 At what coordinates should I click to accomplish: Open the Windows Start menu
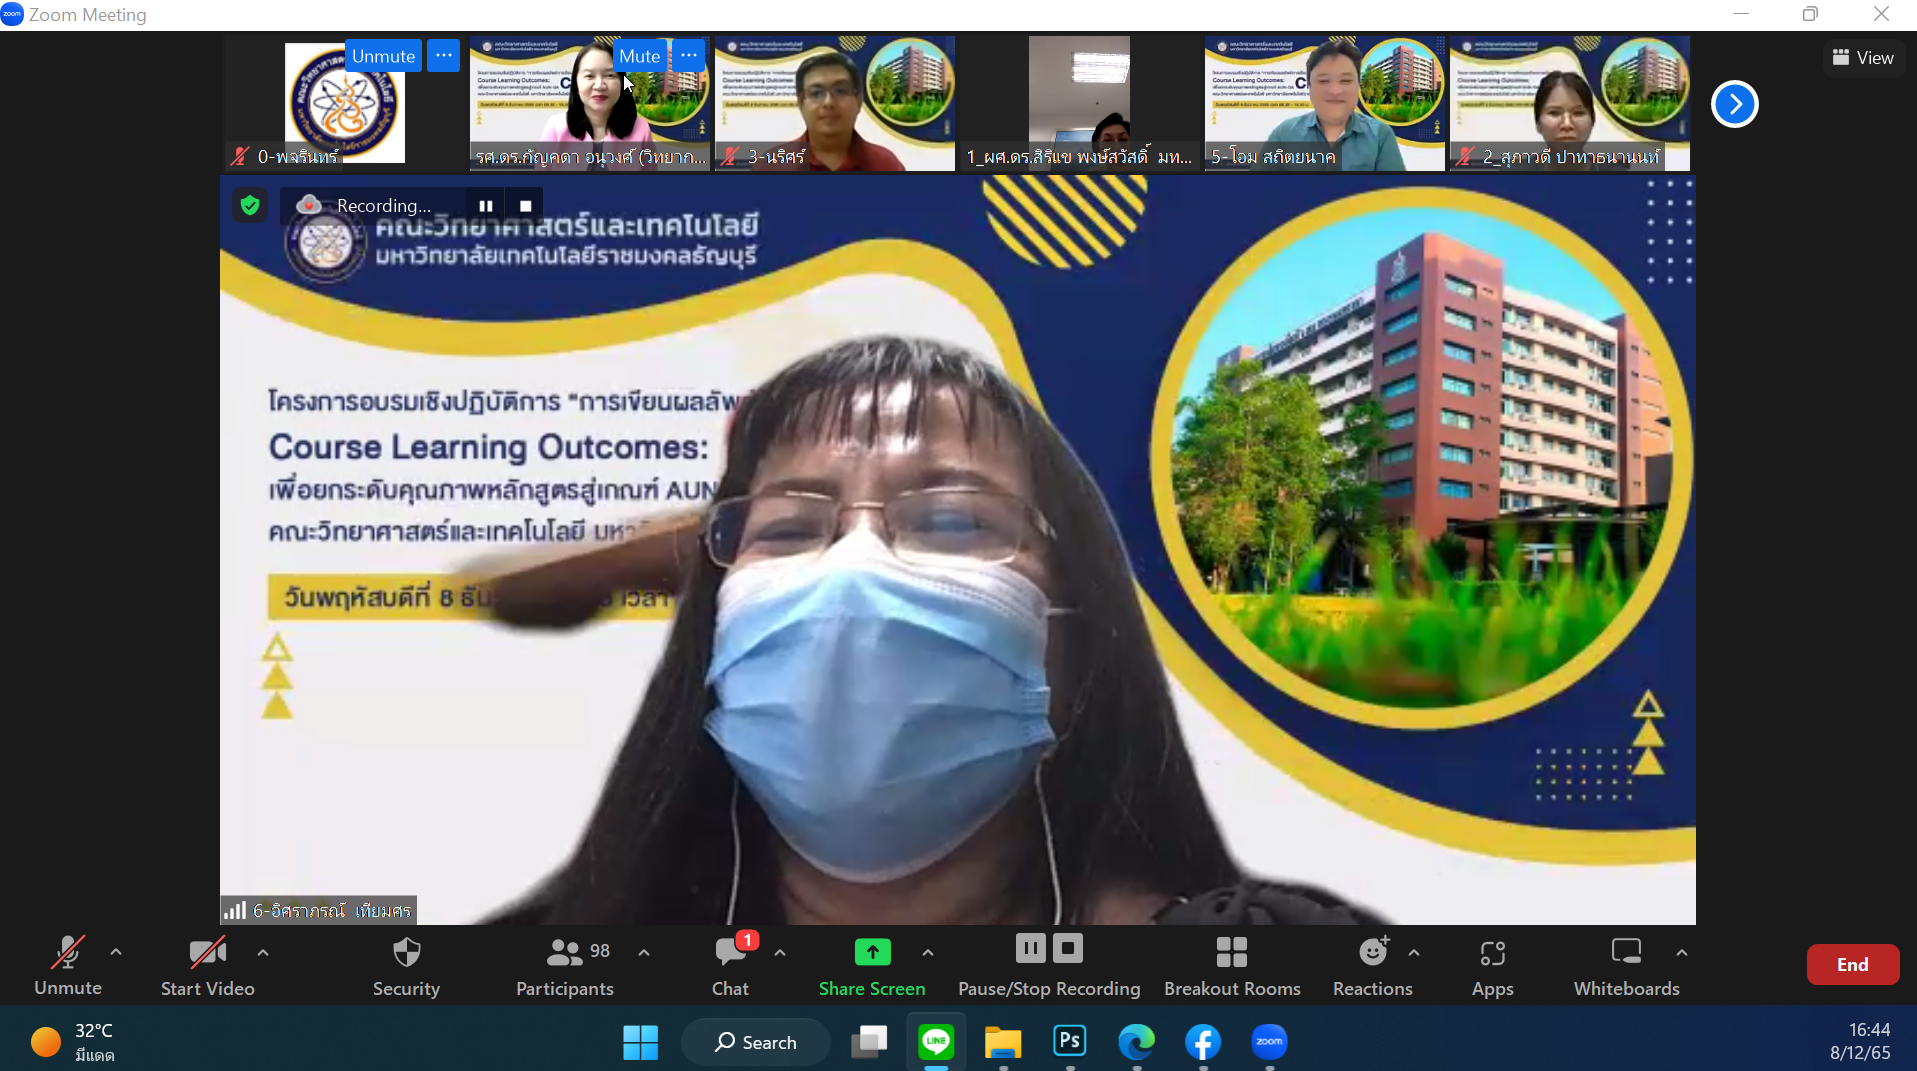point(640,1042)
